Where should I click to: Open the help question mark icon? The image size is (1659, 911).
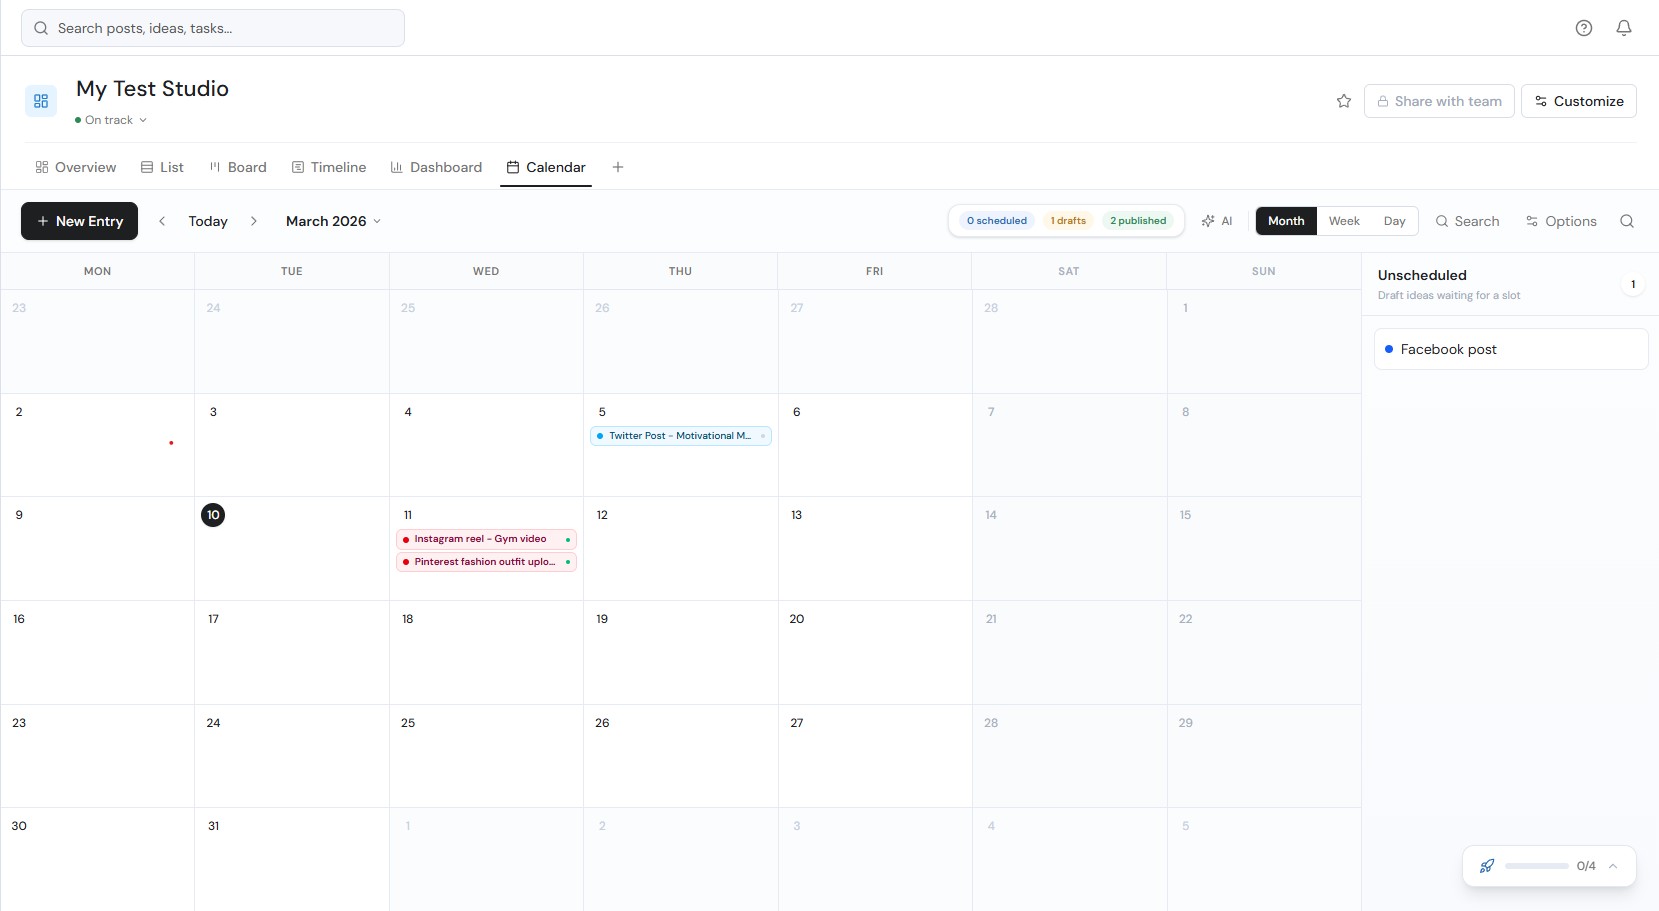coord(1584,27)
